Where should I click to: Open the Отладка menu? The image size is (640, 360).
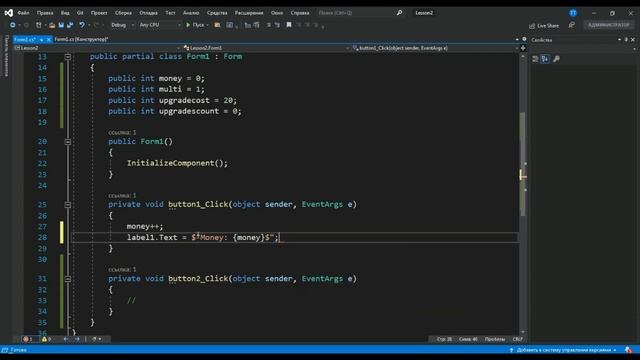click(149, 13)
